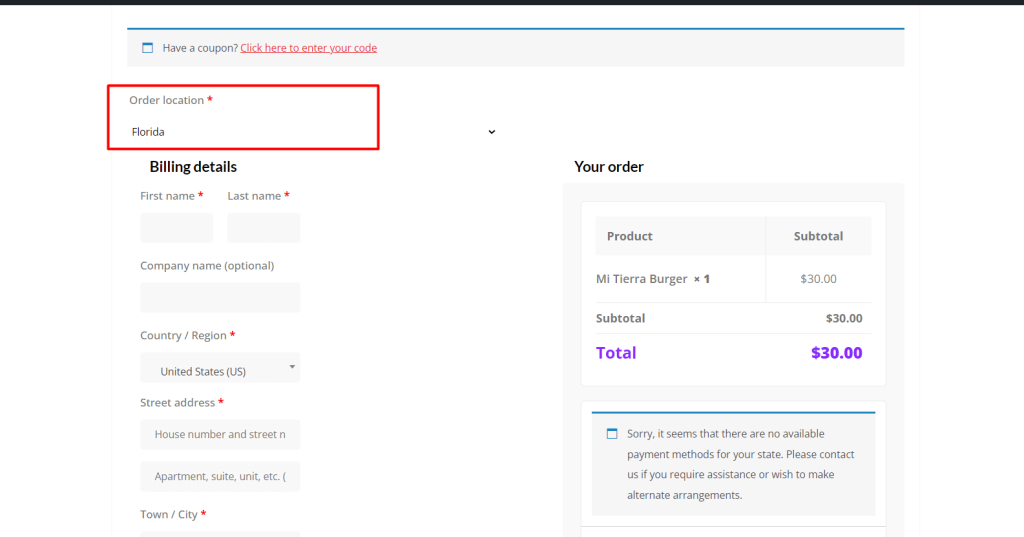The width and height of the screenshot is (1024, 537).
Task: Click the 'Country / Region' label
Action: (184, 335)
